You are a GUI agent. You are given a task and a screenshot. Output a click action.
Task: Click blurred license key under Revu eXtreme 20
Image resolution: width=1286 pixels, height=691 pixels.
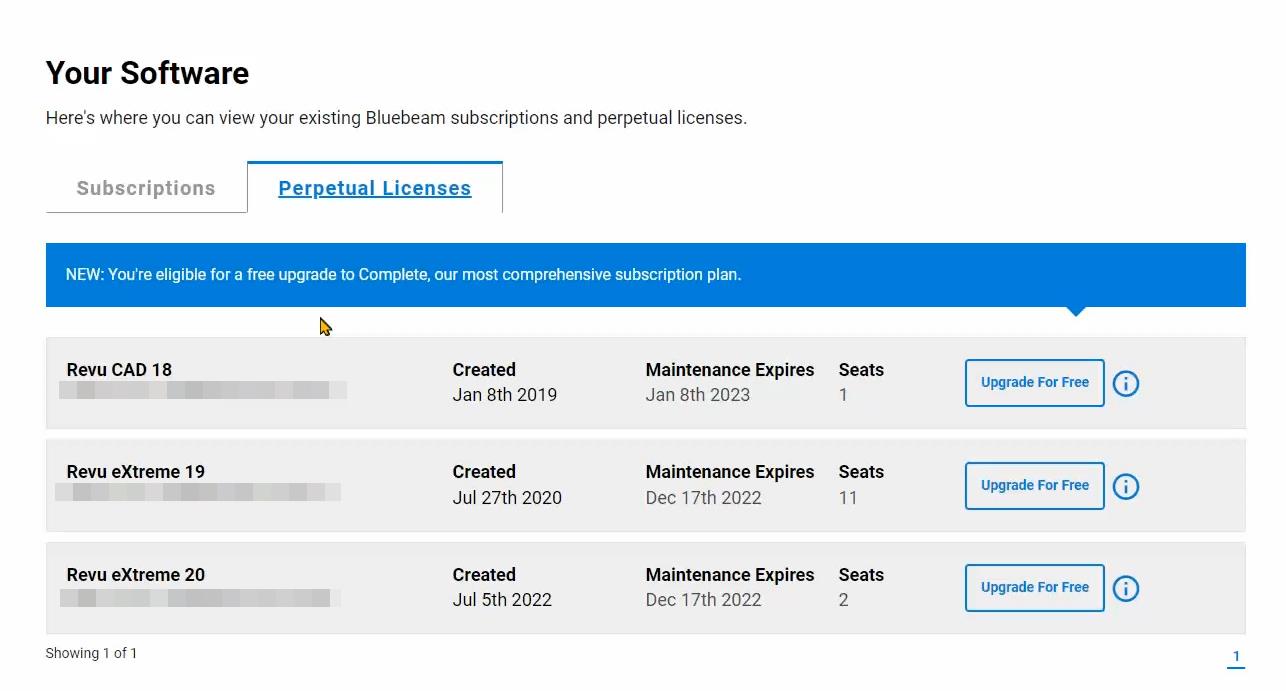pyautogui.click(x=200, y=598)
